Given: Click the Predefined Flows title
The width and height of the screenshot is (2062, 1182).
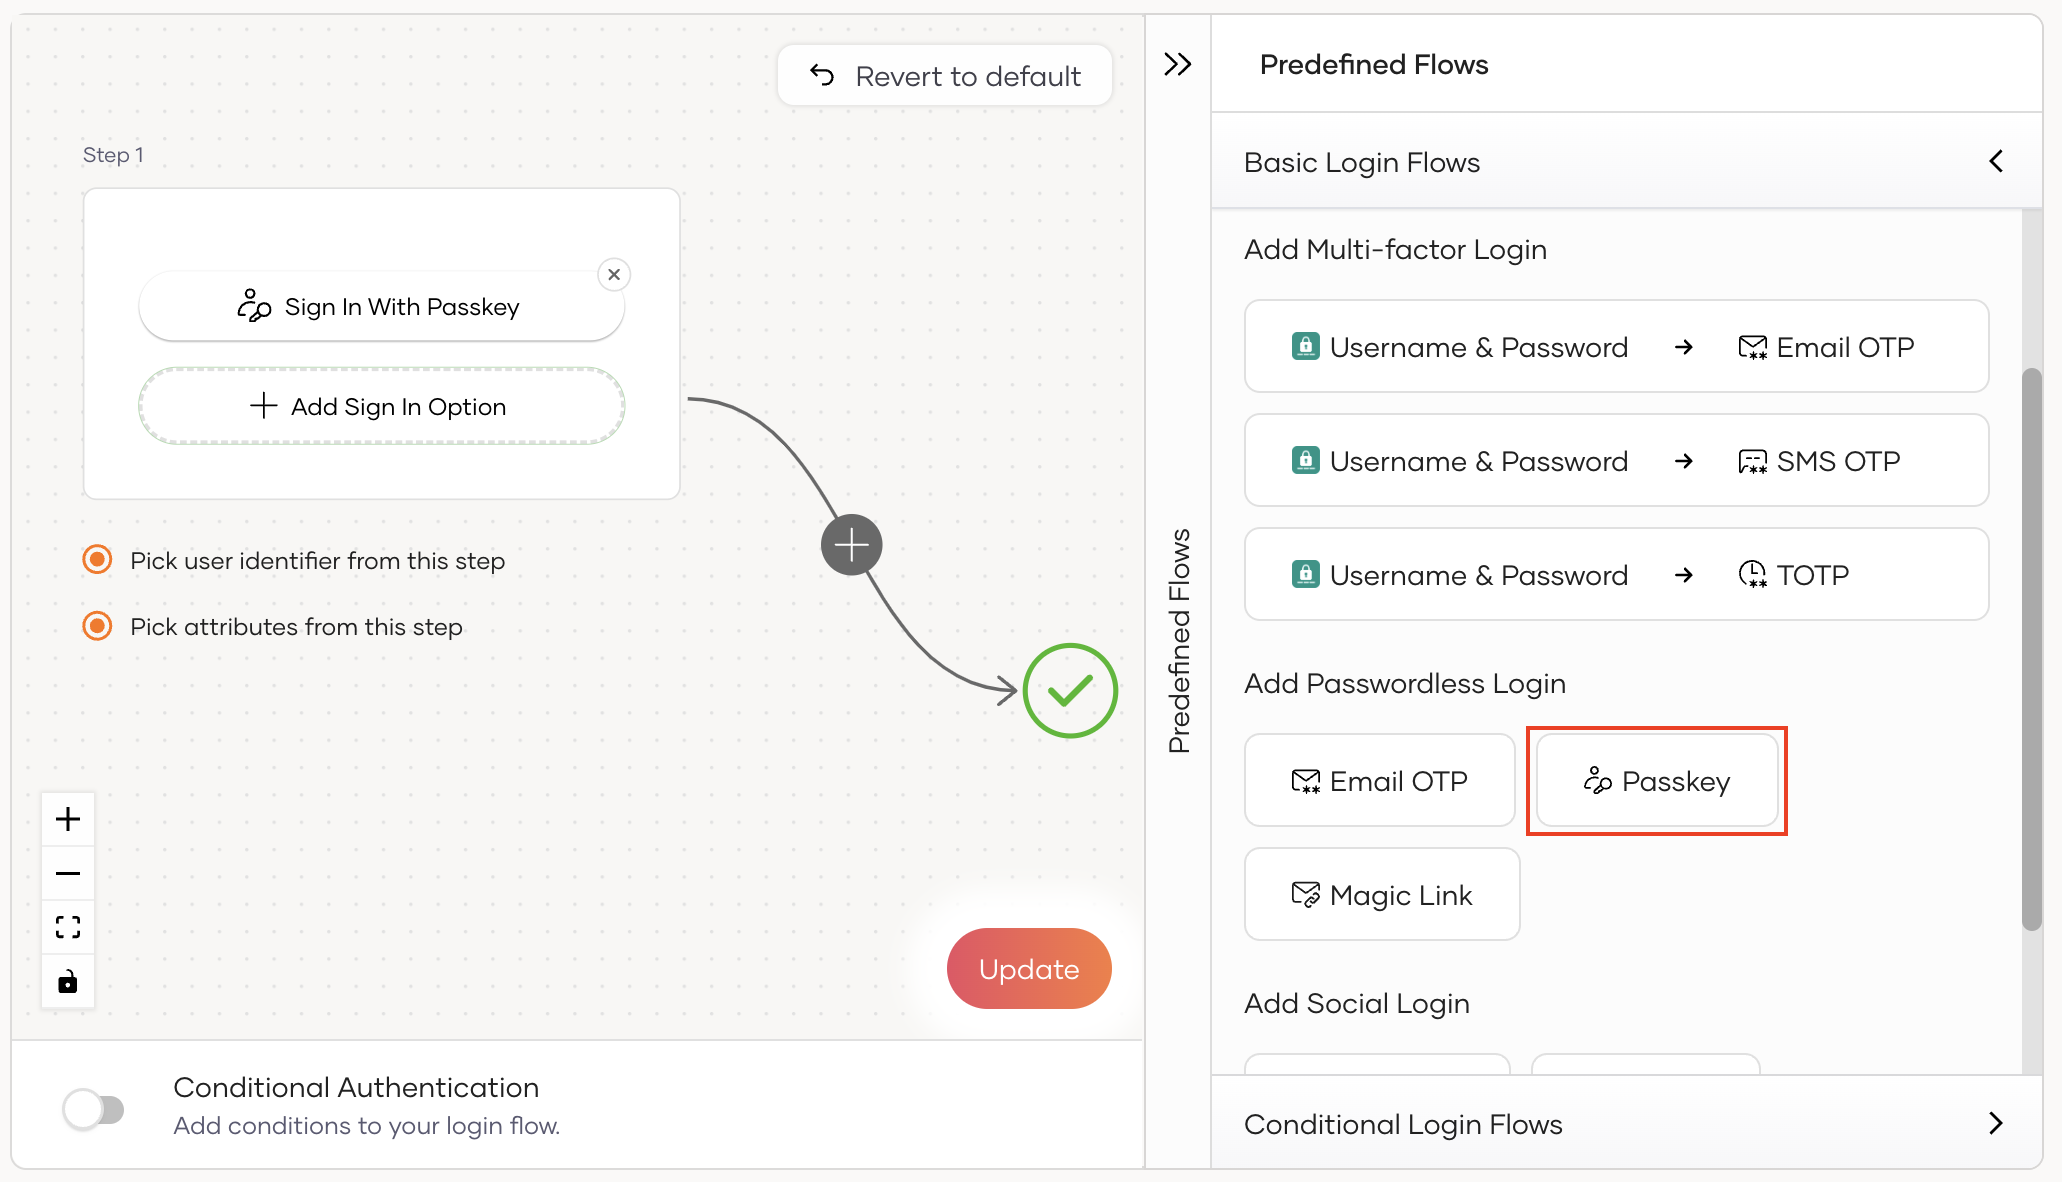Looking at the screenshot, I should pos(1374,64).
